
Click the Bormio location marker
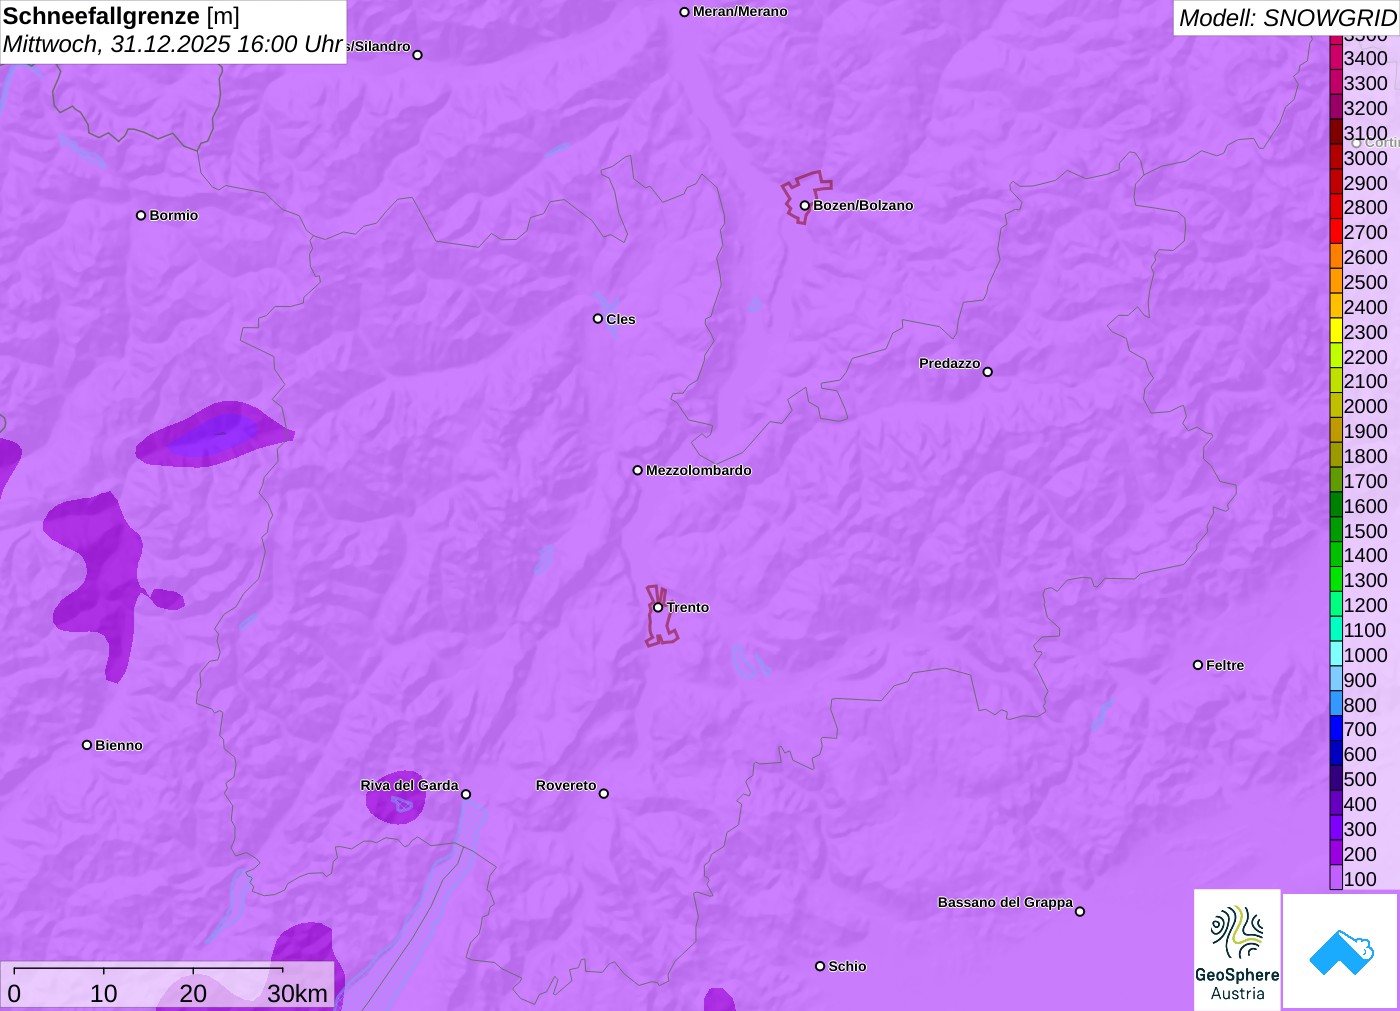point(141,215)
